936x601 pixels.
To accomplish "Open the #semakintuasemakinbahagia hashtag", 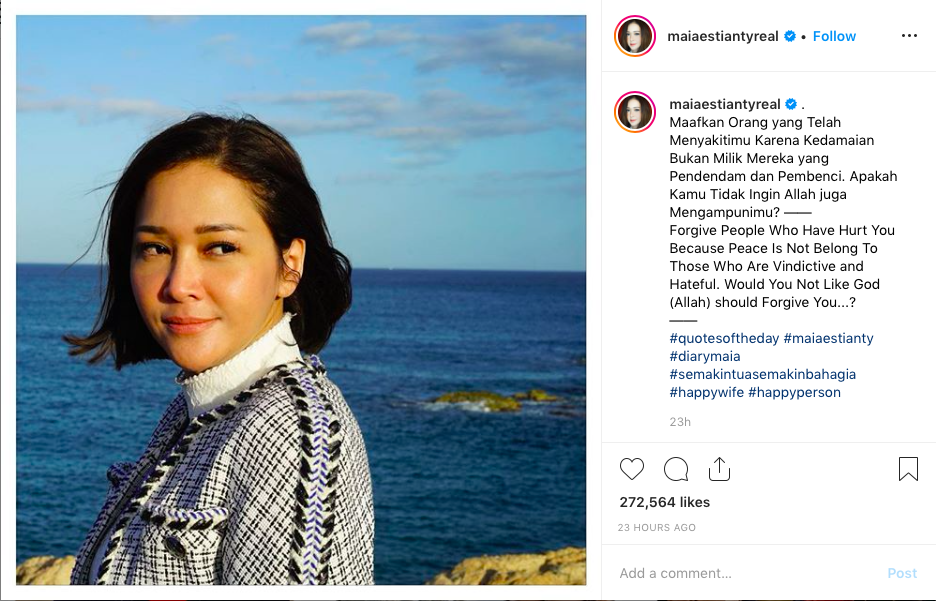I will pyautogui.click(x=762, y=374).
